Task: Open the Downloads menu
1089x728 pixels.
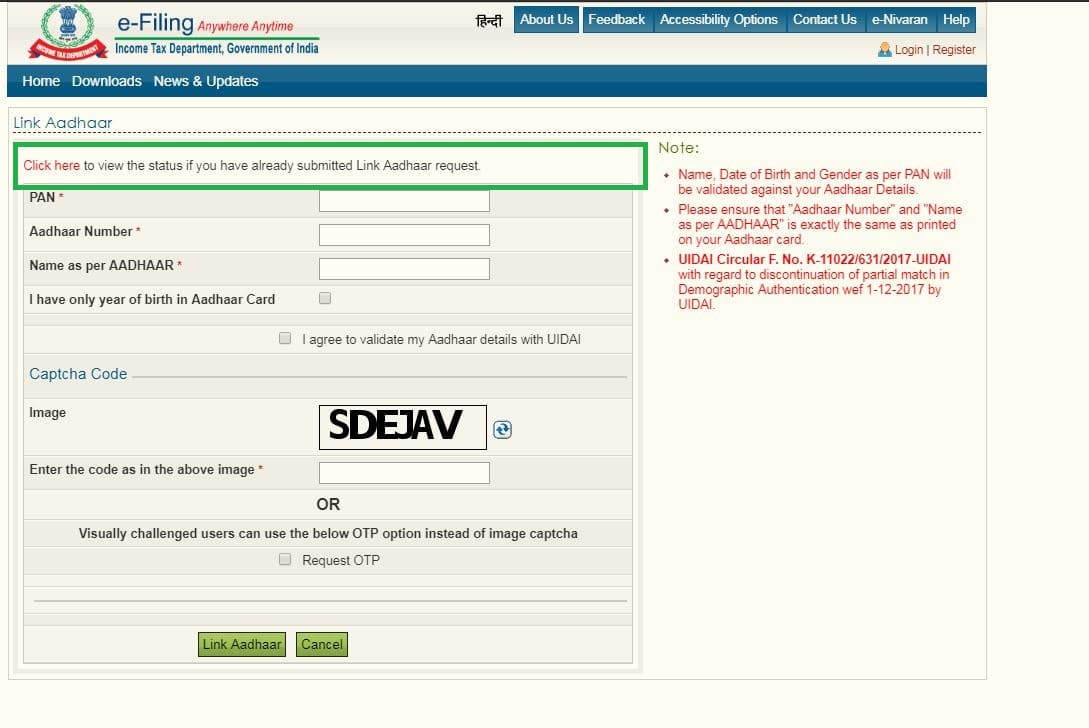Action: point(106,81)
